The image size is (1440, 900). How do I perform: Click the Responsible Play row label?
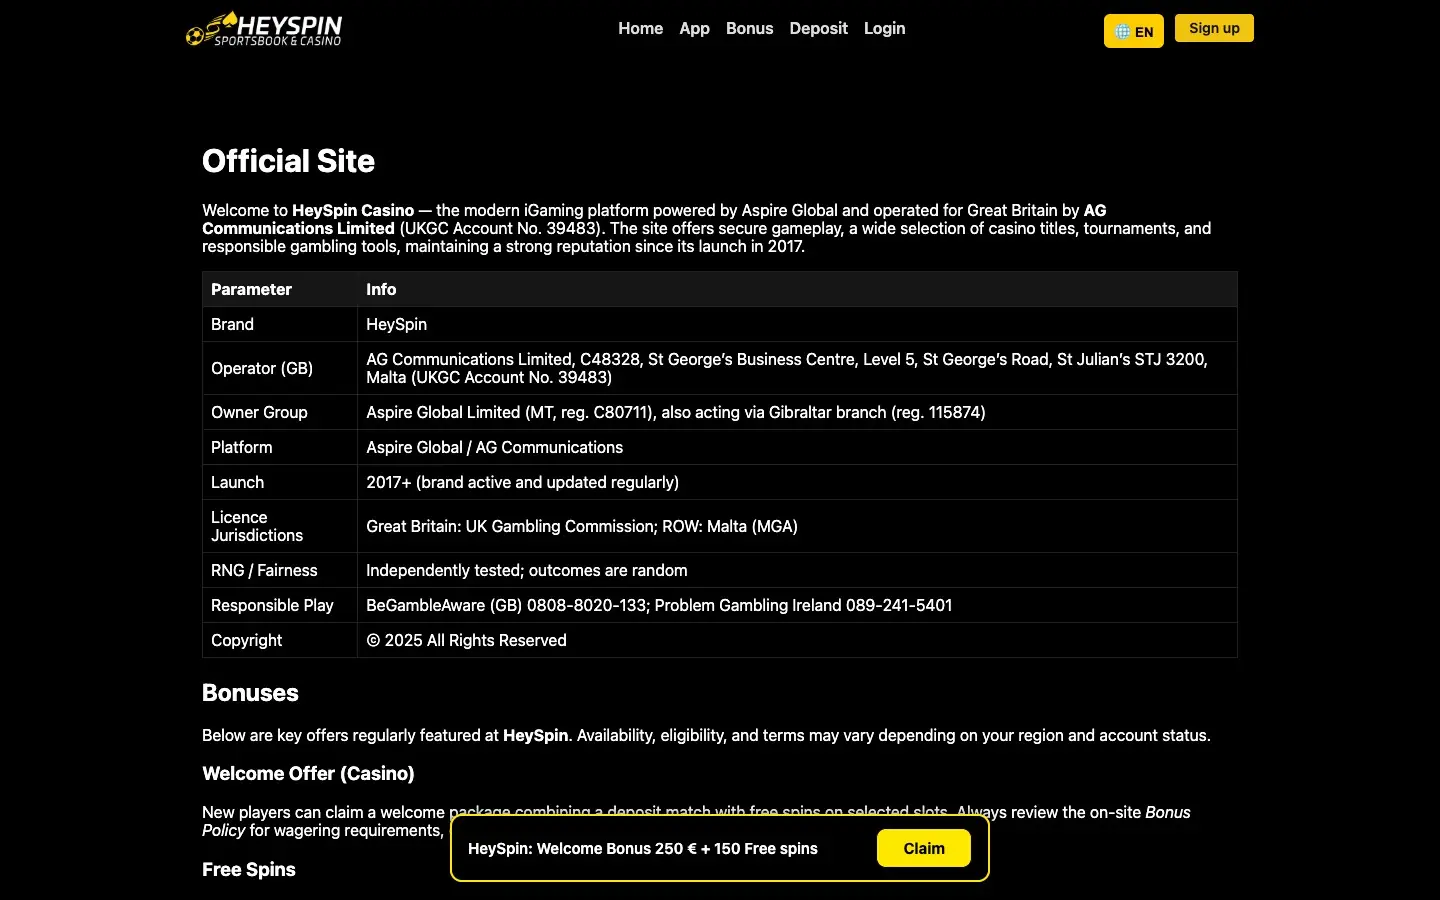280,605
